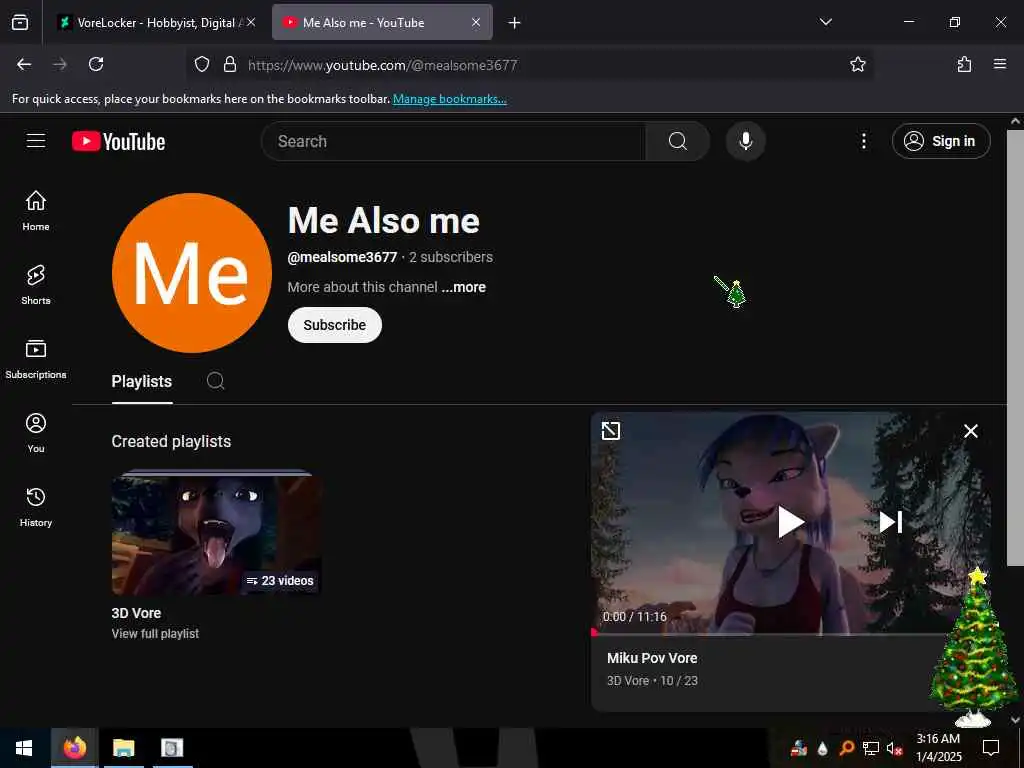This screenshot has height=768, width=1024.
Task: List all tabs dropdown arrow
Action: pos(825,22)
